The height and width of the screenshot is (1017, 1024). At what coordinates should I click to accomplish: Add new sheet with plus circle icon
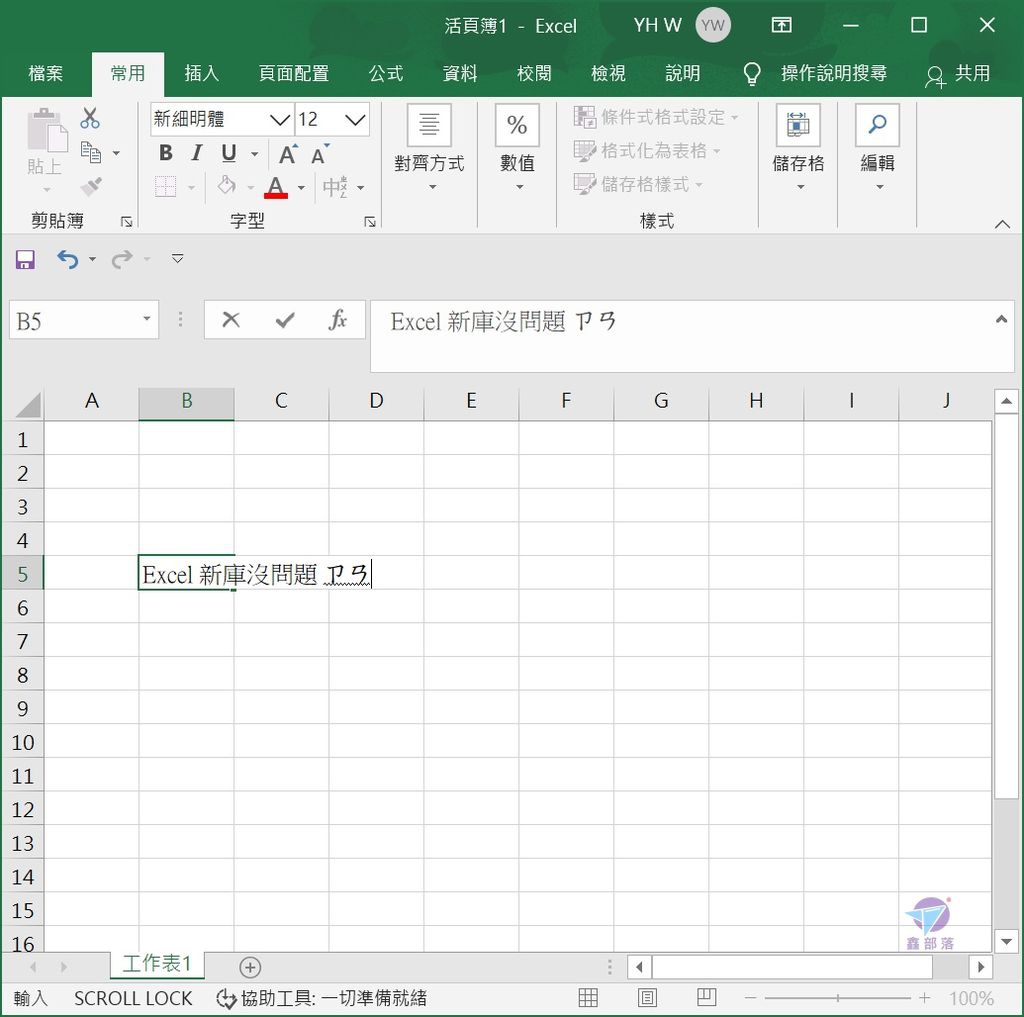point(250,967)
